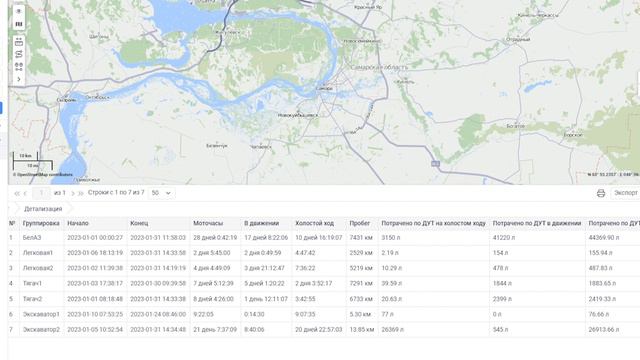Click the paired-markers icon on map toolbar

tap(19, 67)
